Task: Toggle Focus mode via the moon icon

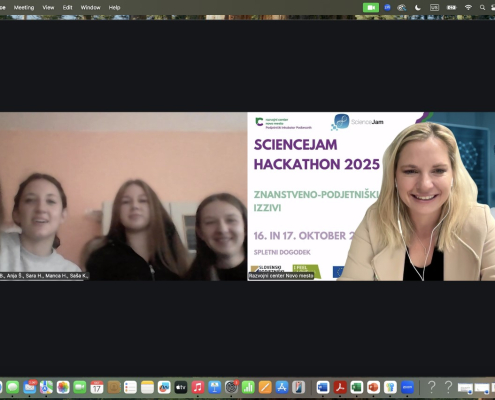Action: pos(418,7)
